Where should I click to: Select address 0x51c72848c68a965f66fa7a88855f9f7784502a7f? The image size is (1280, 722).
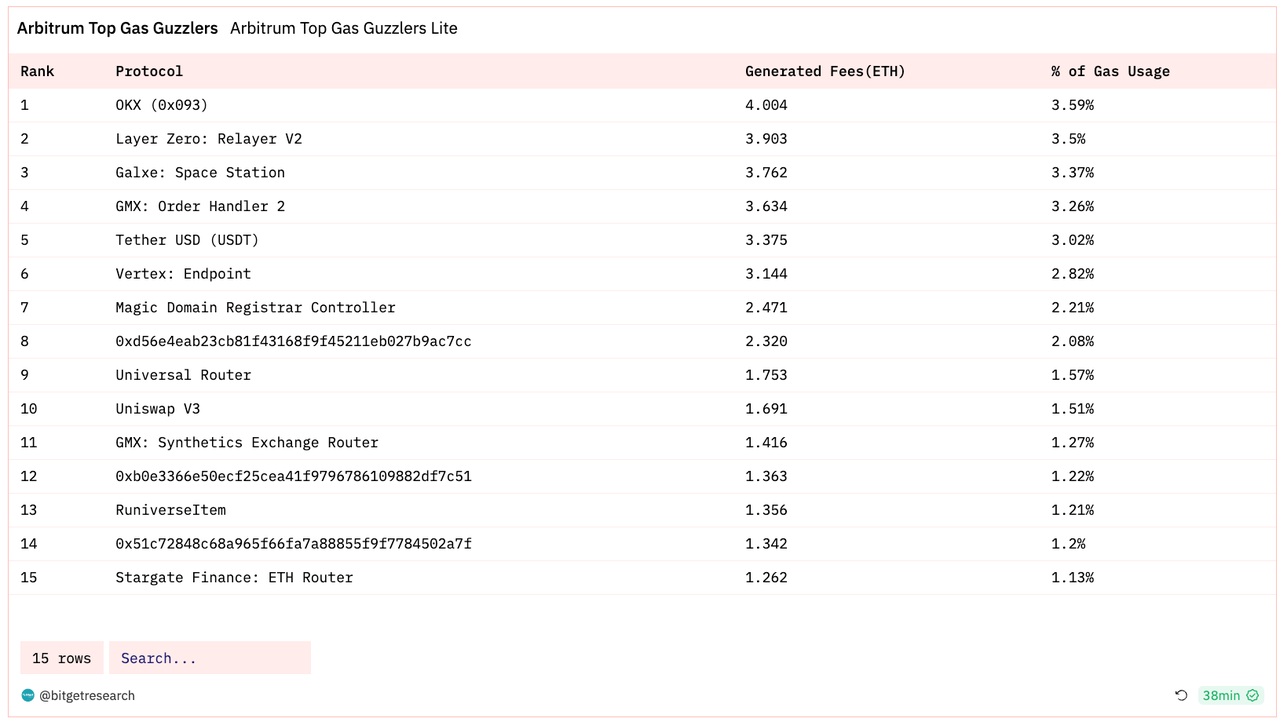pos(293,544)
